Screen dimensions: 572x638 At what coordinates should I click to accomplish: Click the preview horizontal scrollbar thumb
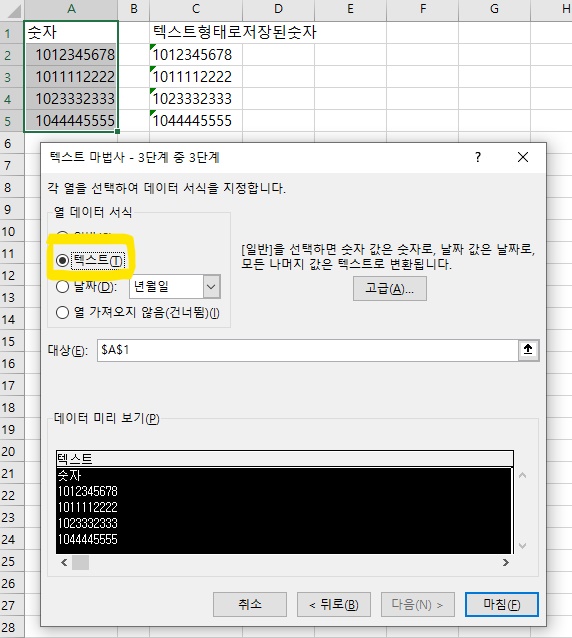pyautogui.click(x=80, y=562)
